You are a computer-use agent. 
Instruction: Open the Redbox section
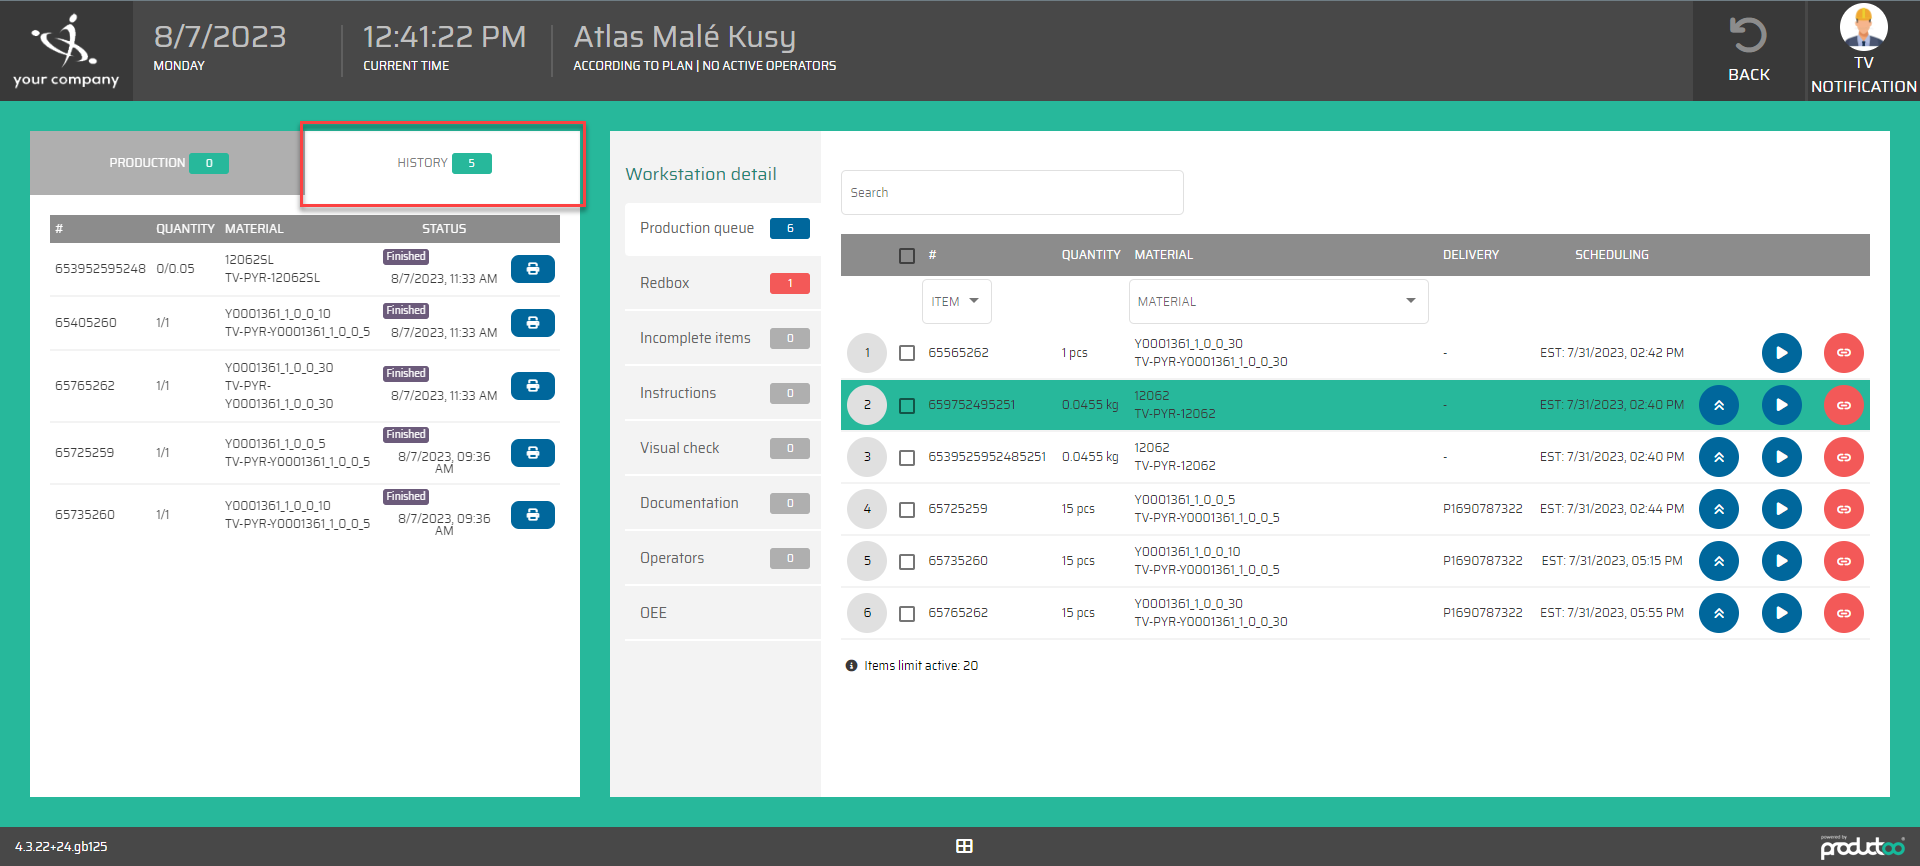tap(722, 283)
